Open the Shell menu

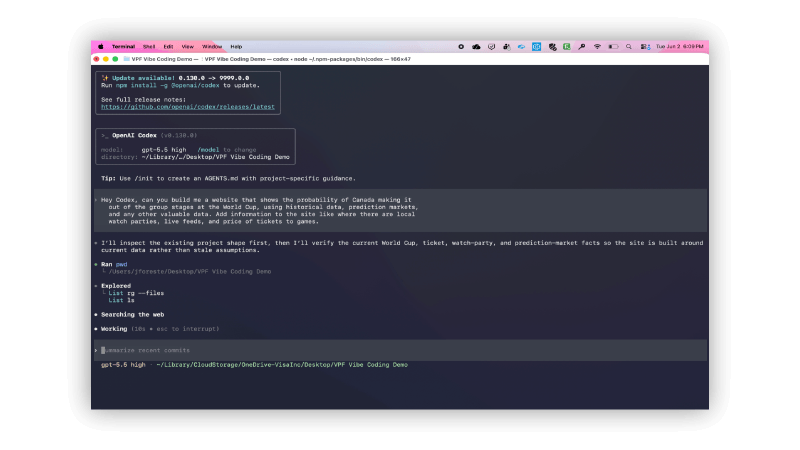149,46
